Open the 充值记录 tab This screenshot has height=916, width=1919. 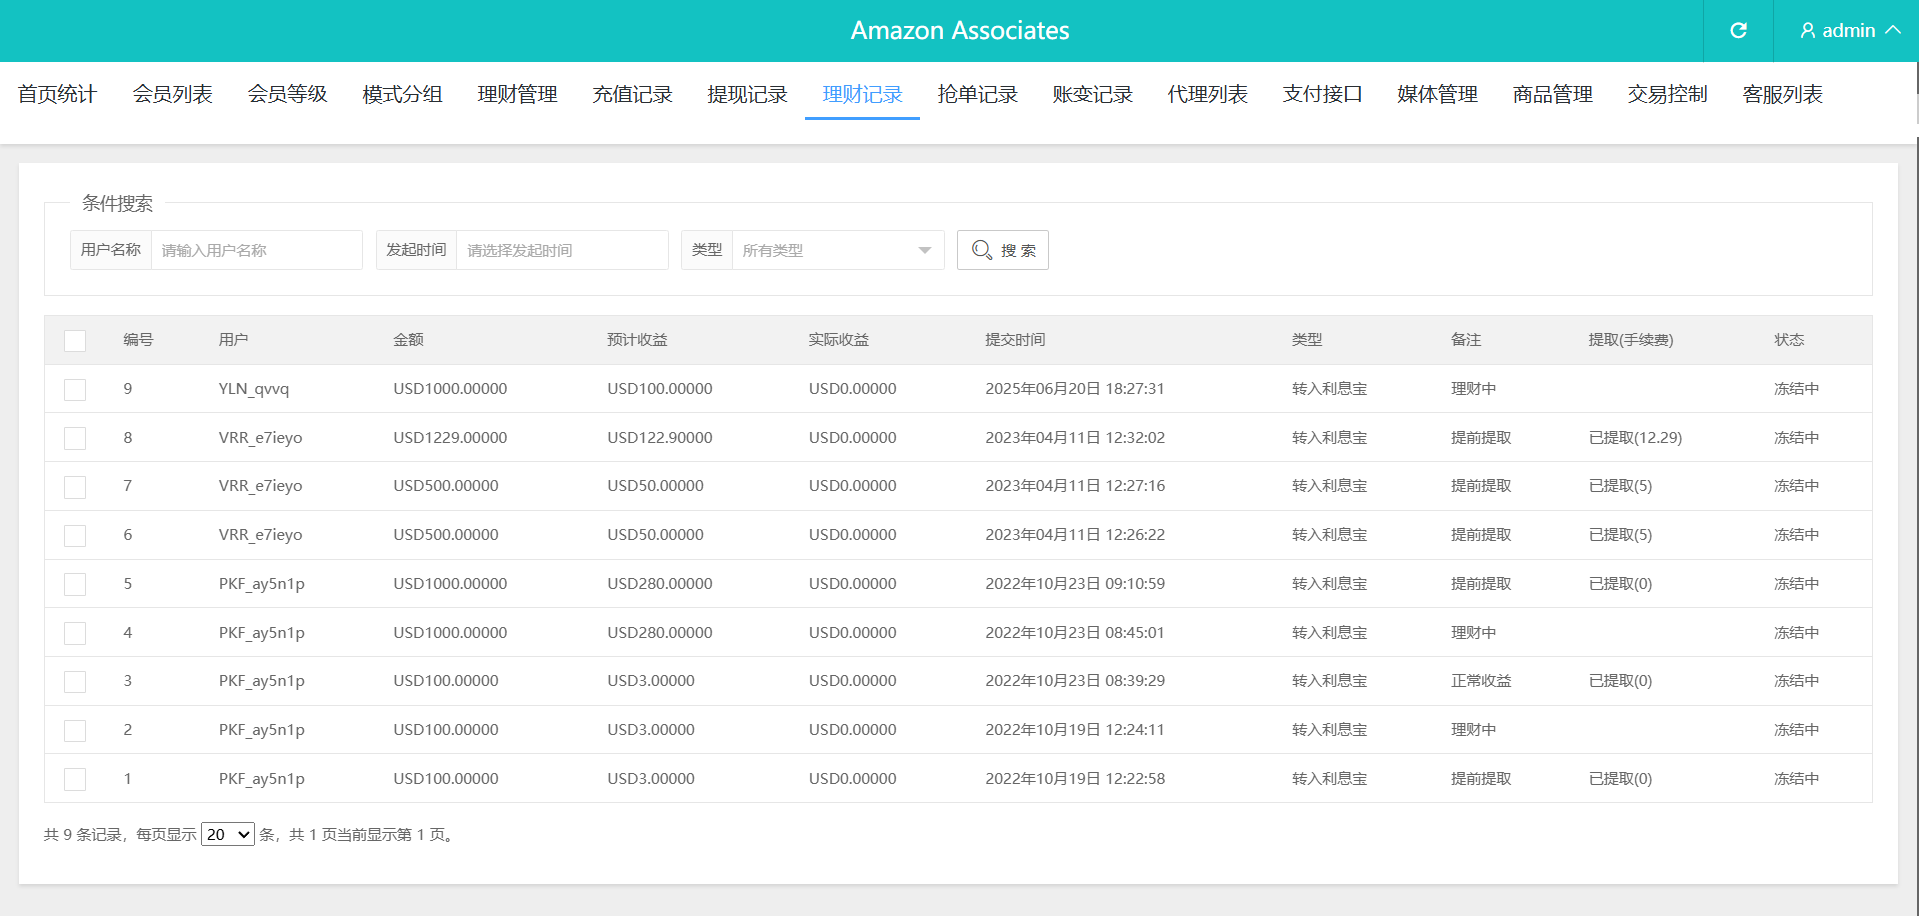point(632,94)
